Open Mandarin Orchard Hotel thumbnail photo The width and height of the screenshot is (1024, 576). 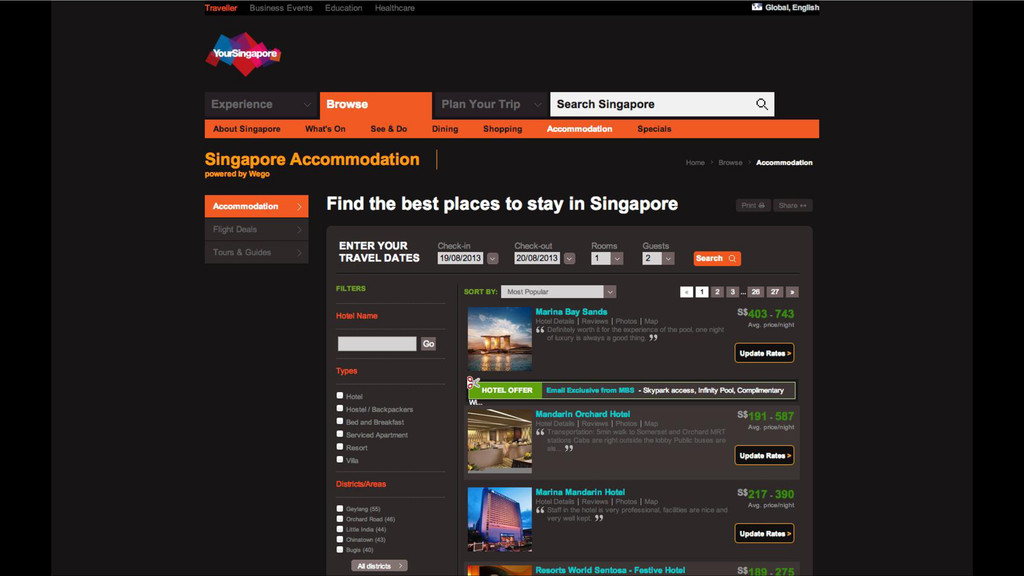point(500,441)
